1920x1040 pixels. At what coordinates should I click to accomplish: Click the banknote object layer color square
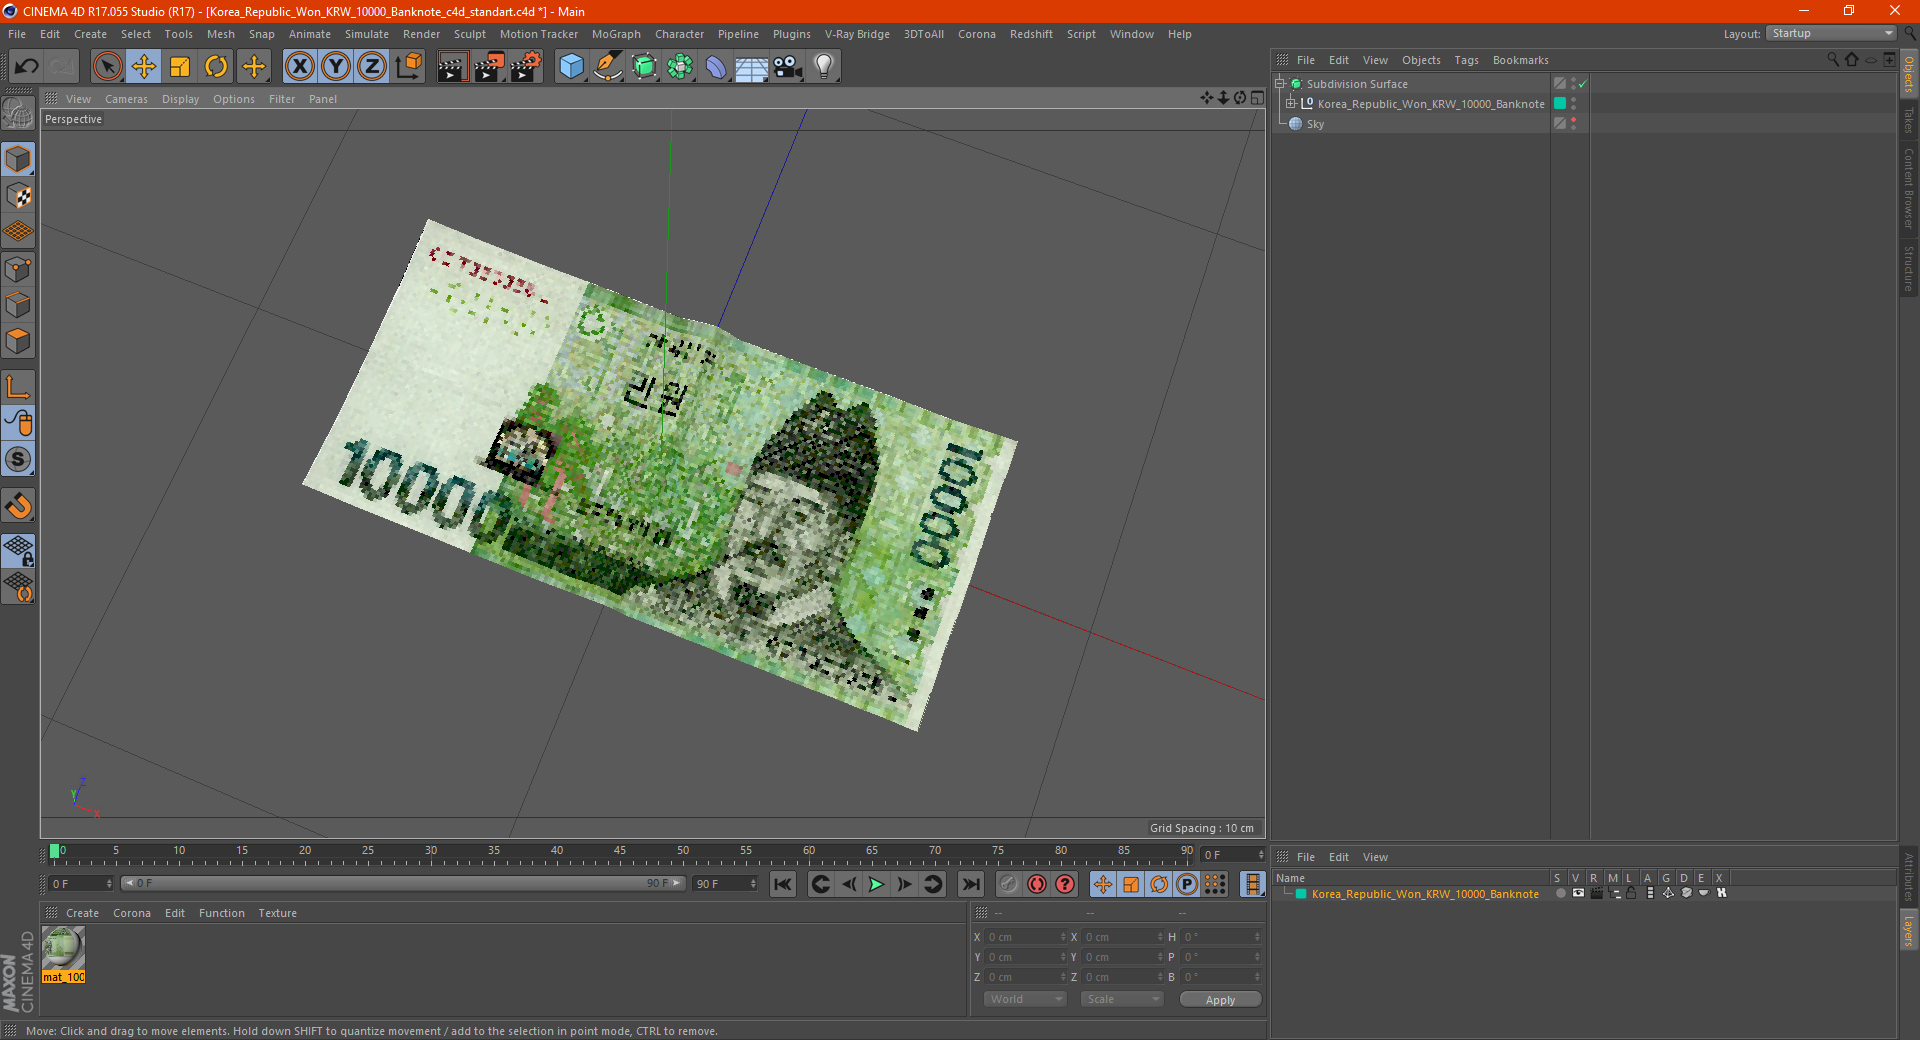[x=1559, y=103]
